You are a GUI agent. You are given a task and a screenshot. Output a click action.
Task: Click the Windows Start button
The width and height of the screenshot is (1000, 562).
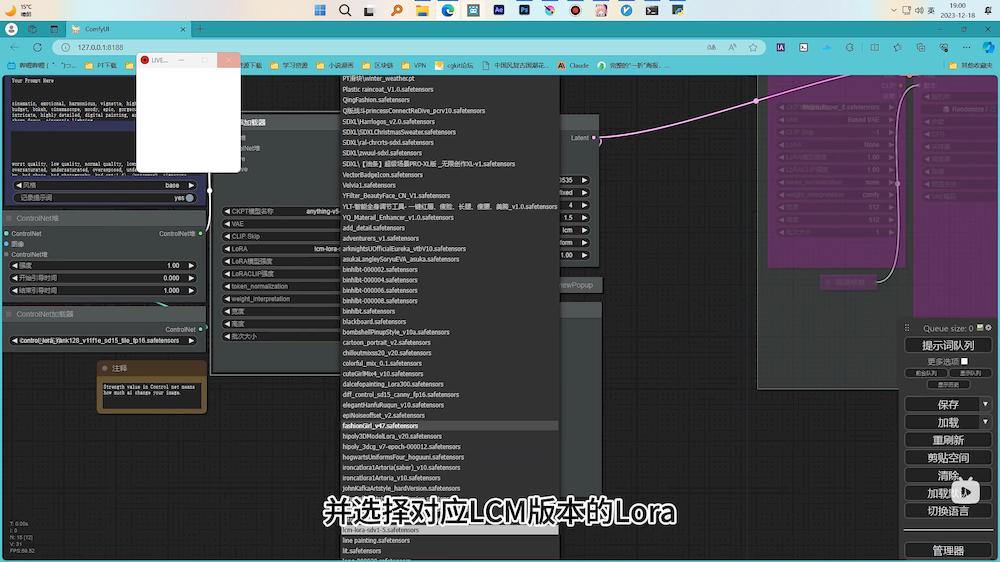click(x=320, y=10)
